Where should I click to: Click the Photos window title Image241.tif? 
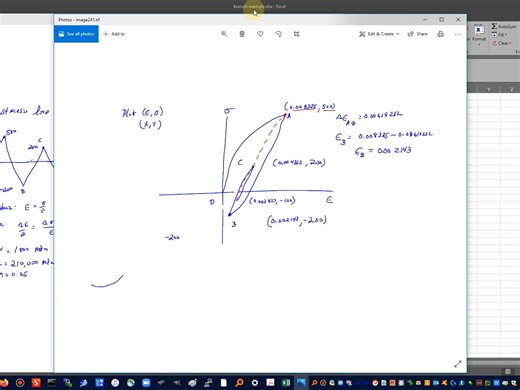coord(79,20)
